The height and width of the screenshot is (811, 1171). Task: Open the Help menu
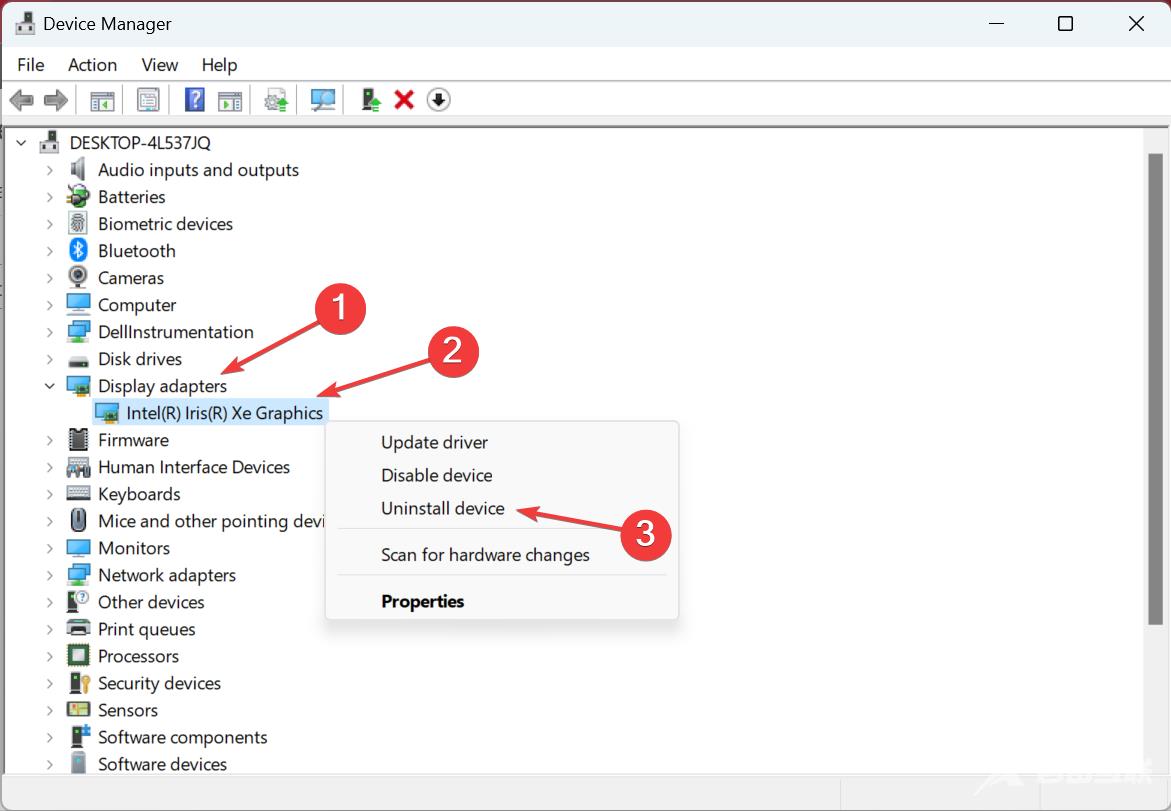(x=220, y=65)
